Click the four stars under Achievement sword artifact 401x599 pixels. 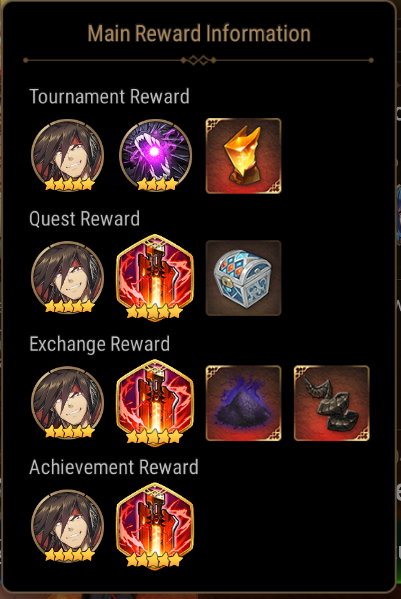pyautogui.click(x=154, y=560)
